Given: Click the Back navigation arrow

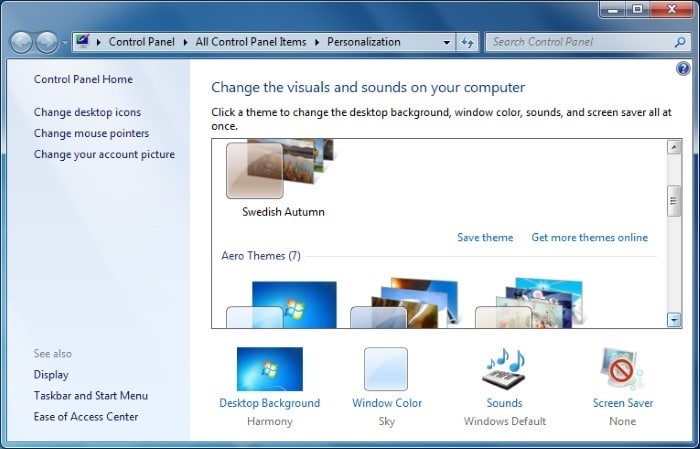Looking at the screenshot, I should click(21, 42).
